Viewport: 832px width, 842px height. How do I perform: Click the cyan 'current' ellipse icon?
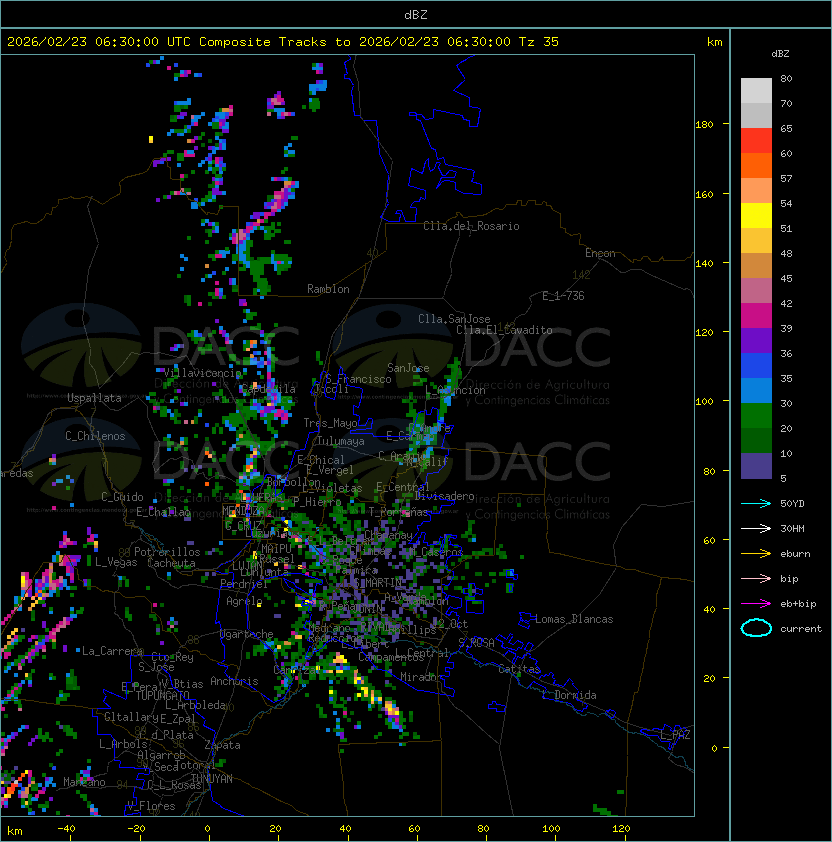(756, 628)
